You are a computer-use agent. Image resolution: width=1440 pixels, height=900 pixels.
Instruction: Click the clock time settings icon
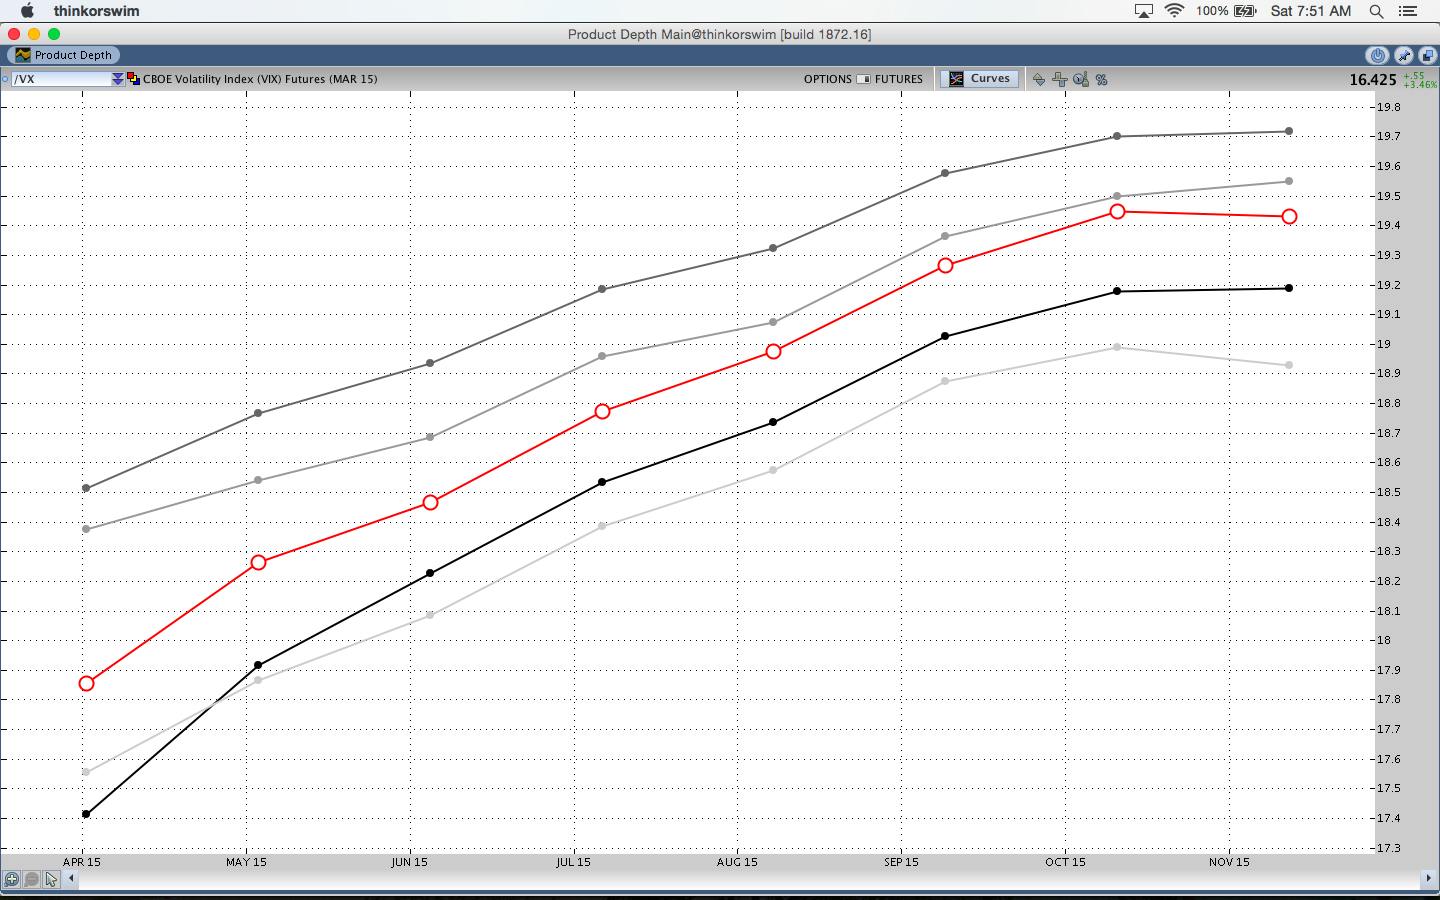pyautogui.click(x=1081, y=79)
